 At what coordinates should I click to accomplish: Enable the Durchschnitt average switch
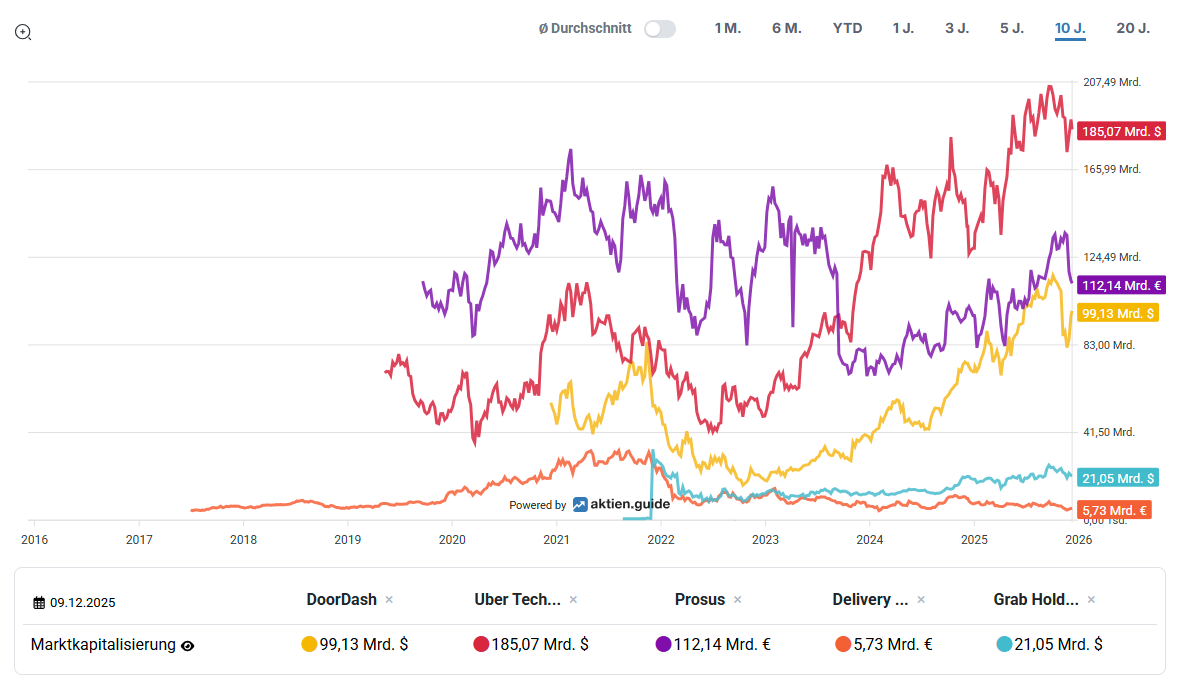coord(659,29)
